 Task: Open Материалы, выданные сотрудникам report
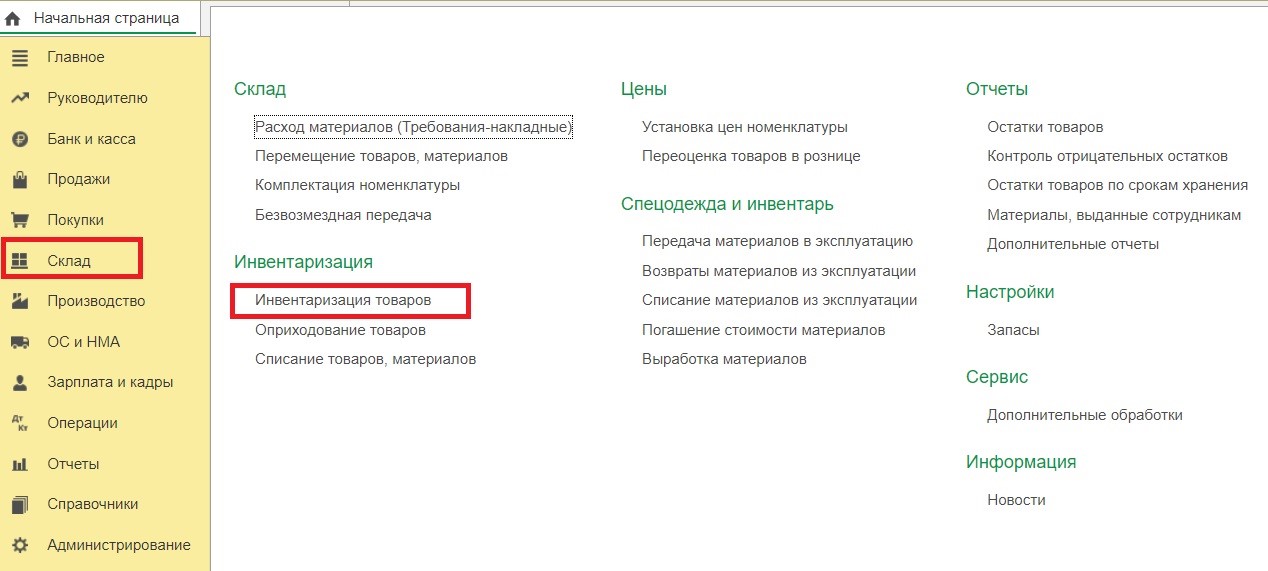click(1114, 215)
